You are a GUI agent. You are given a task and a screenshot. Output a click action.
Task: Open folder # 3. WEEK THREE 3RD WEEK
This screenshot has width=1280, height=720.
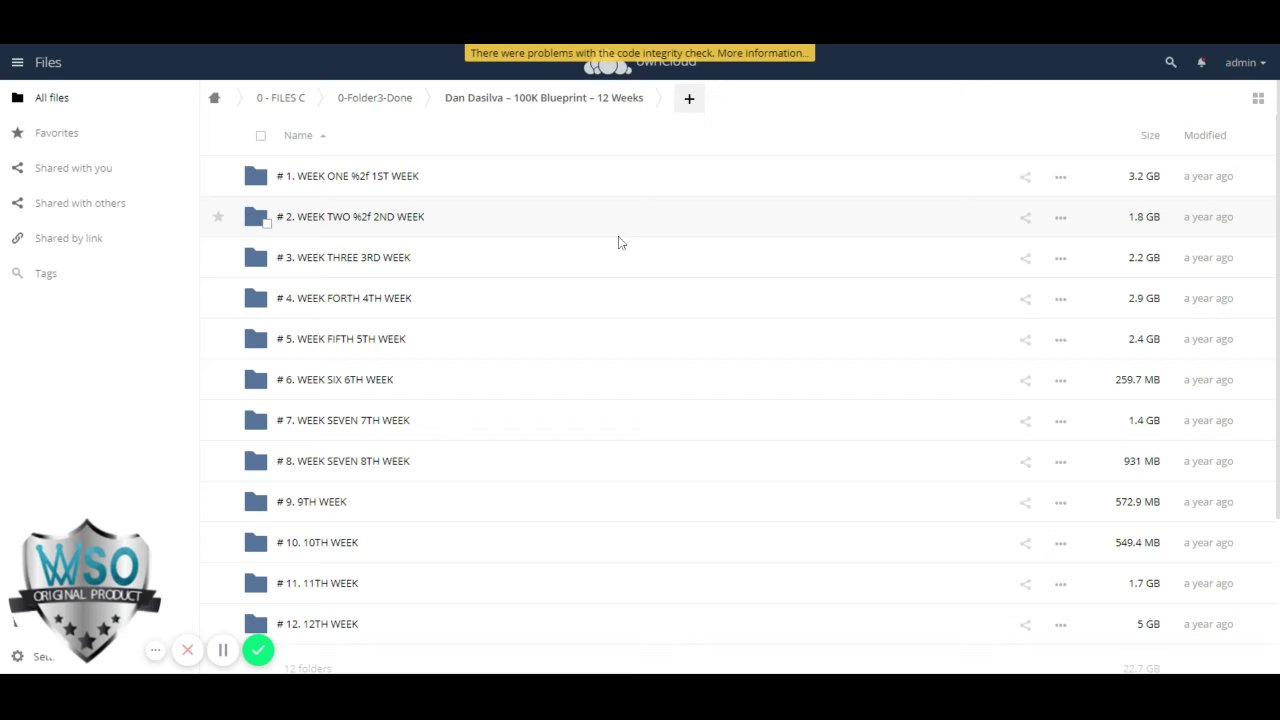[343, 258]
